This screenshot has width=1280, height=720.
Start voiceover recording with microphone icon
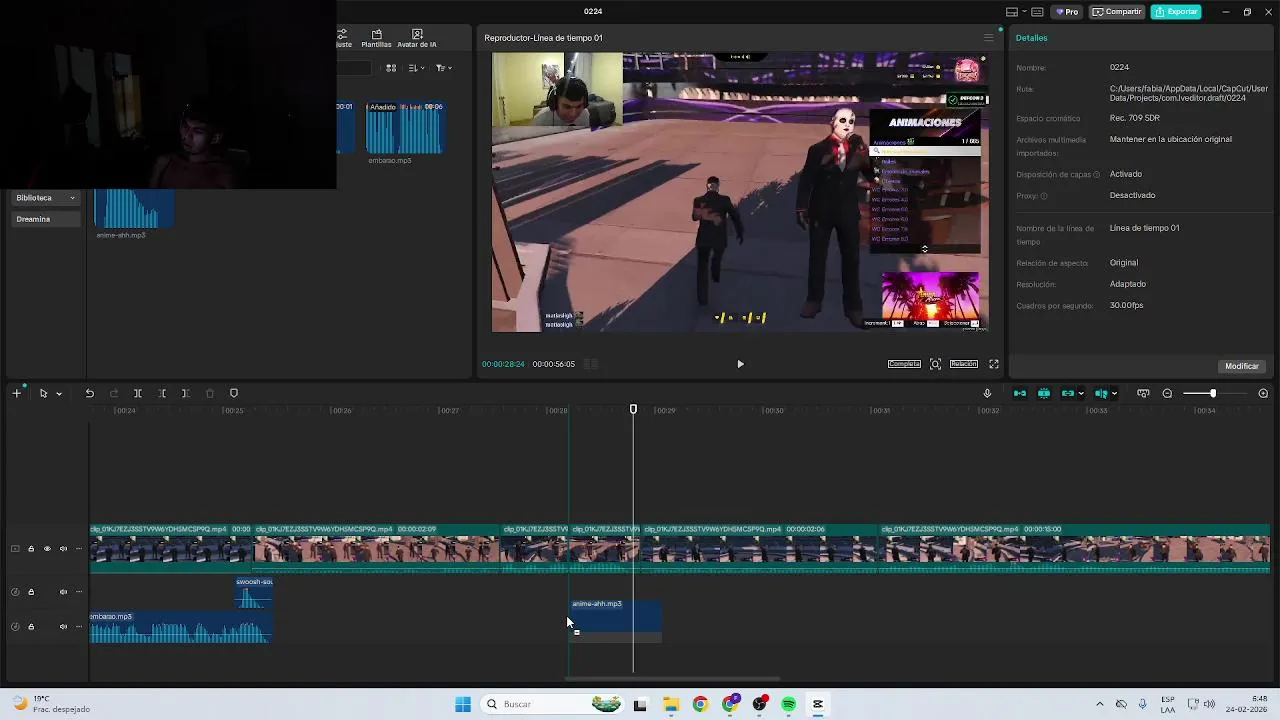[x=987, y=393]
